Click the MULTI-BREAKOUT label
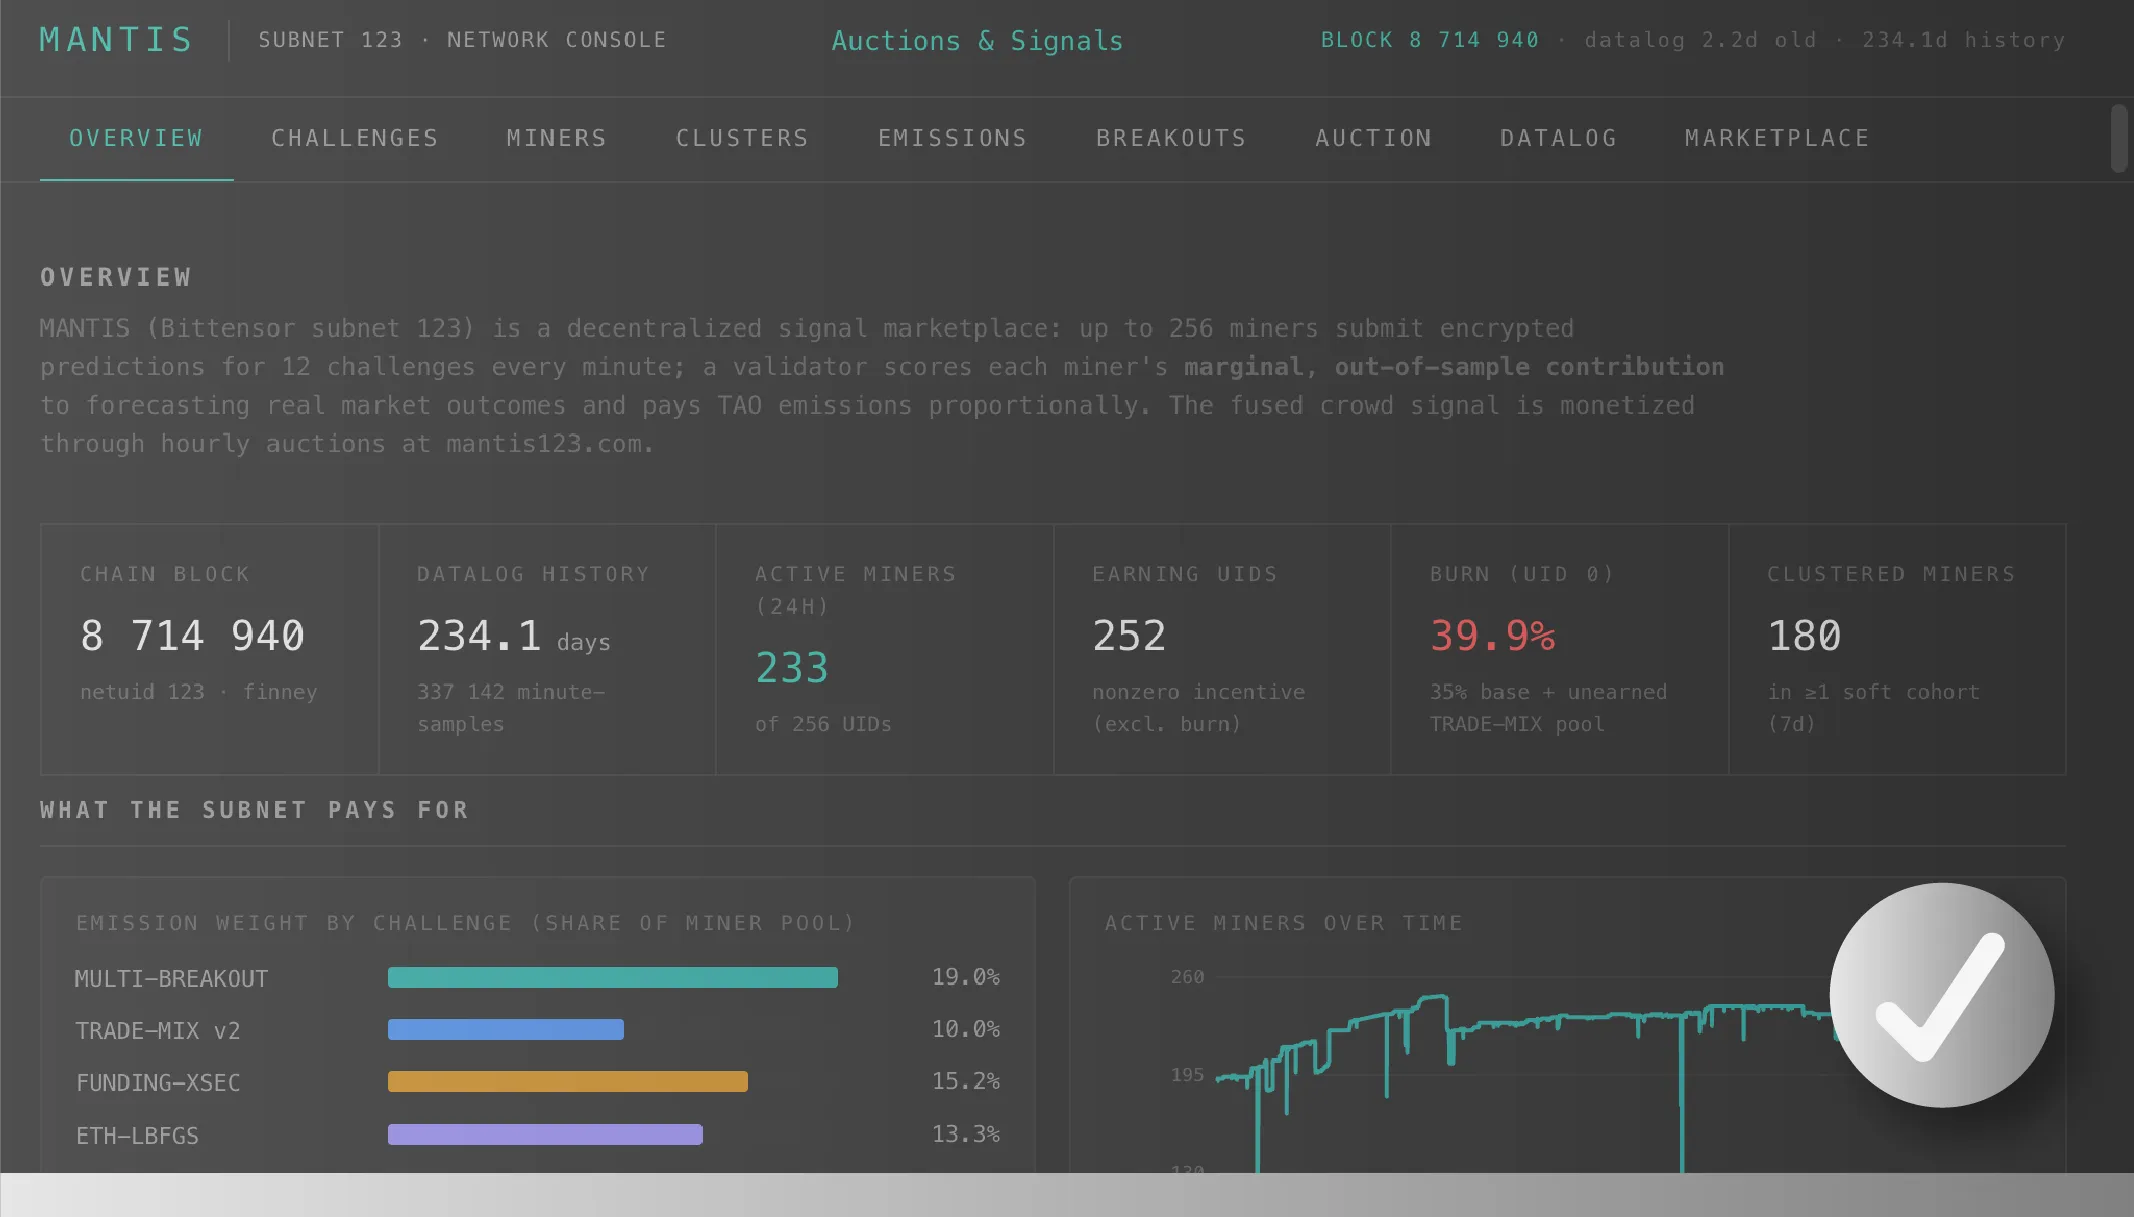2134x1217 pixels. [171, 979]
